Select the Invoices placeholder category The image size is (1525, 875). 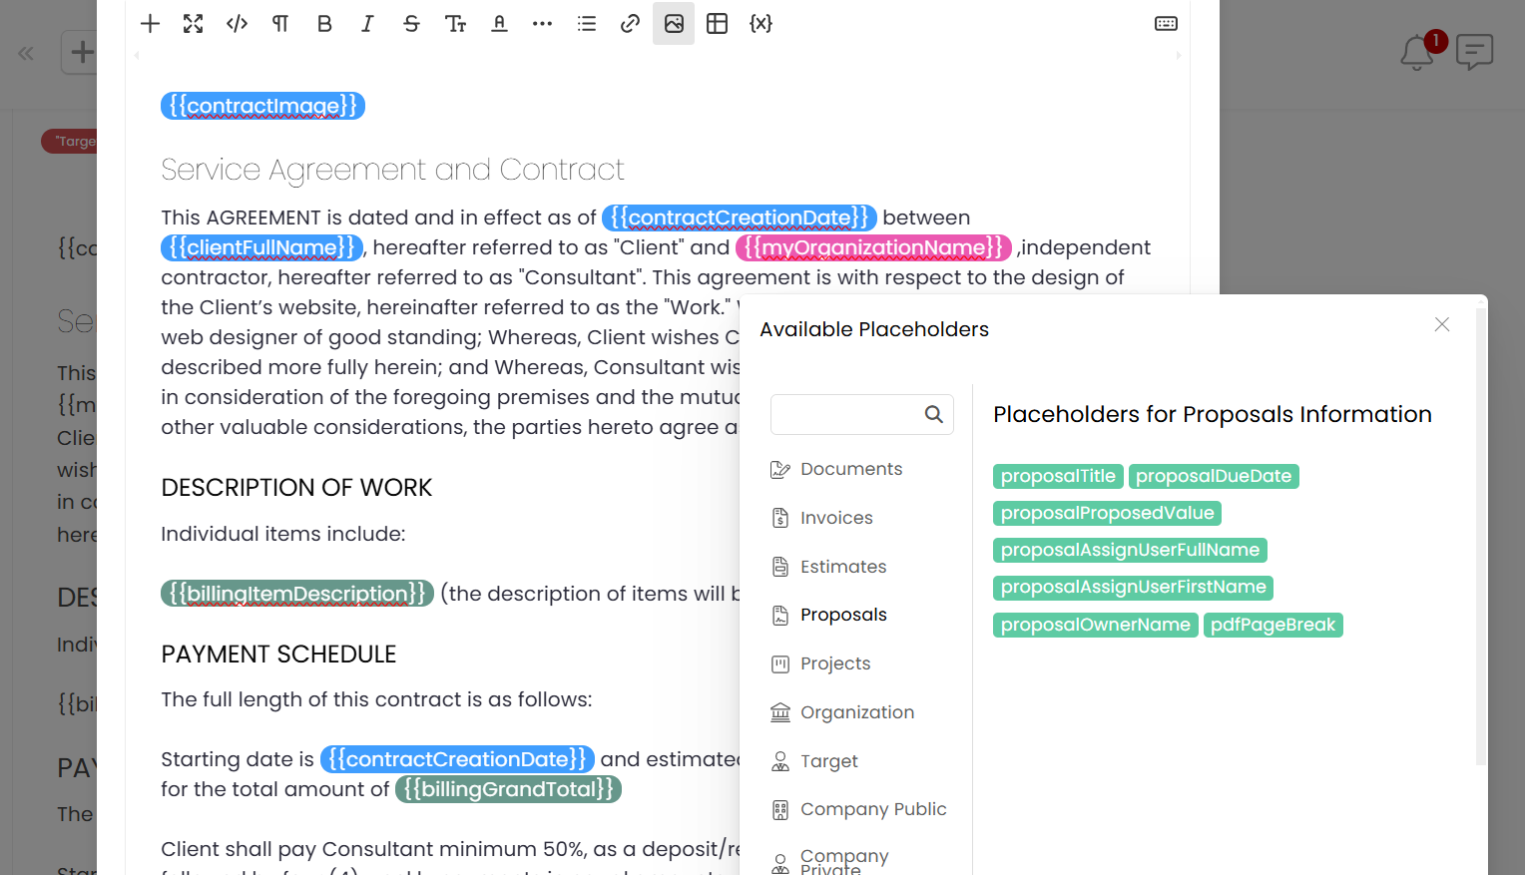tap(836, 518)
